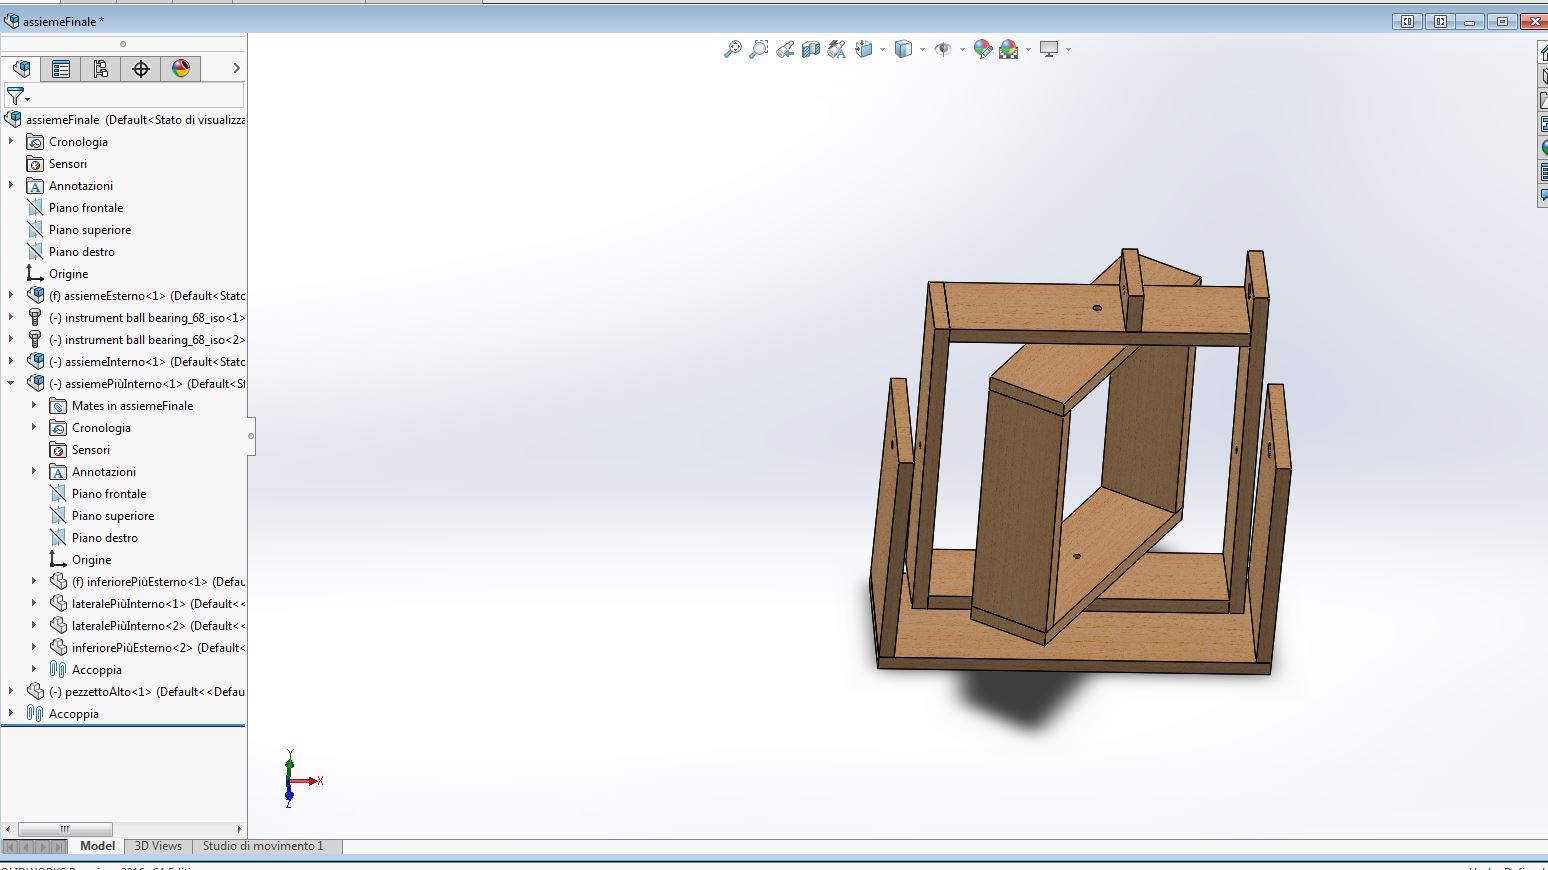Open SOLIDWORKS Resources home task pane tab
This screenshot has height=870, width=1548.
pyautogui.click(x=1542, y=52)
